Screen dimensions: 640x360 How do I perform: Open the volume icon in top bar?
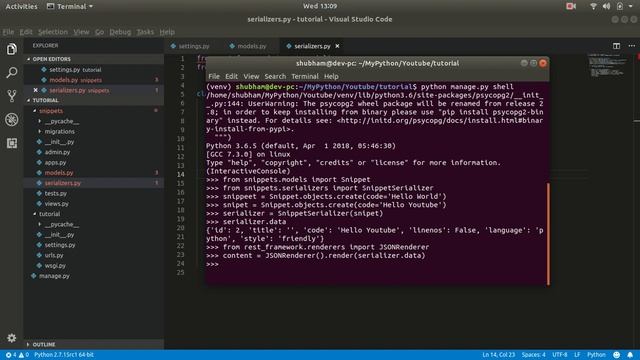click(x=606, y=6)
